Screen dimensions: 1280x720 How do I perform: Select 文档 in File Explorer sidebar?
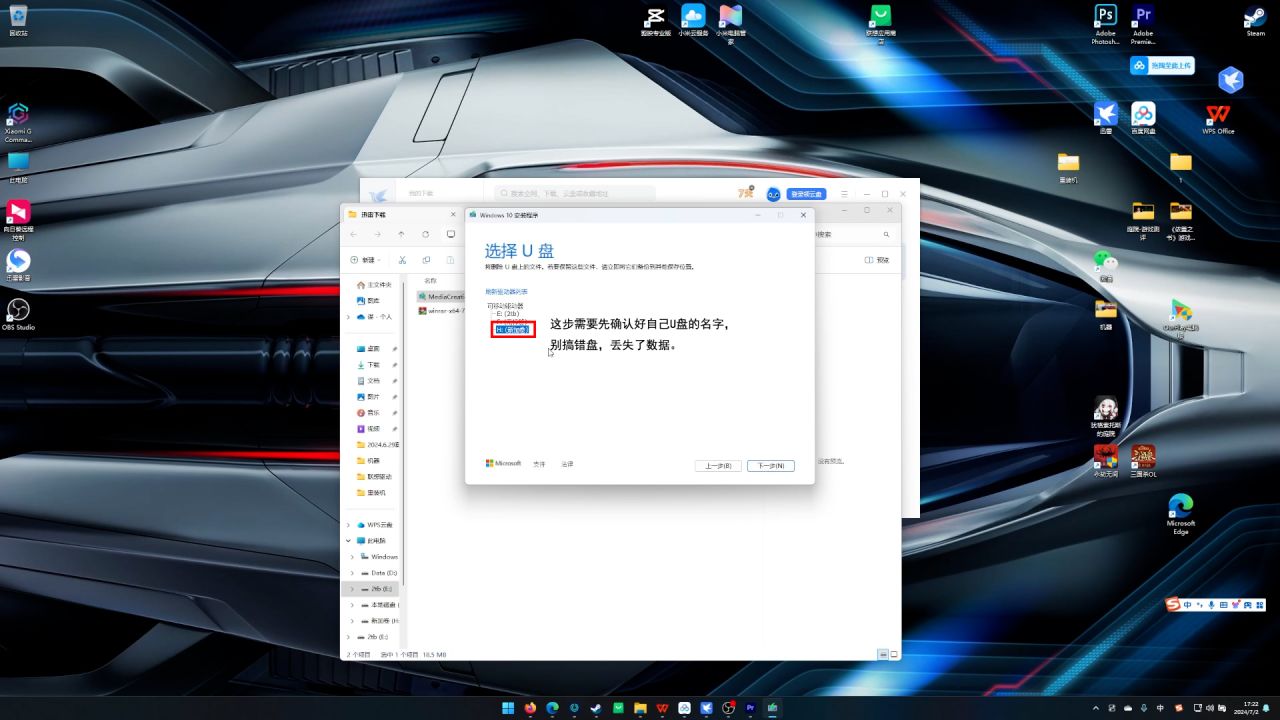[x=368, y=381]
